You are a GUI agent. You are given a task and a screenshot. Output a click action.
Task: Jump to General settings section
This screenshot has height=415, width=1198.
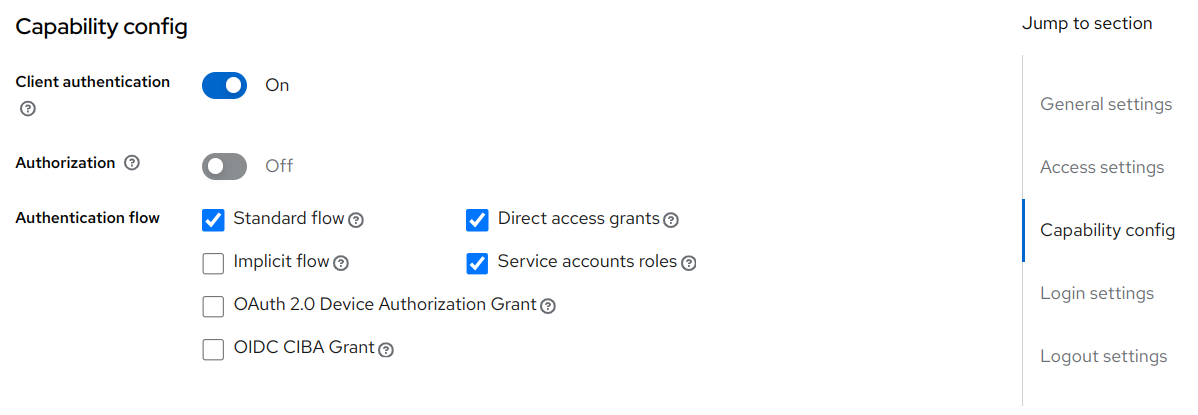(1106, 104)
